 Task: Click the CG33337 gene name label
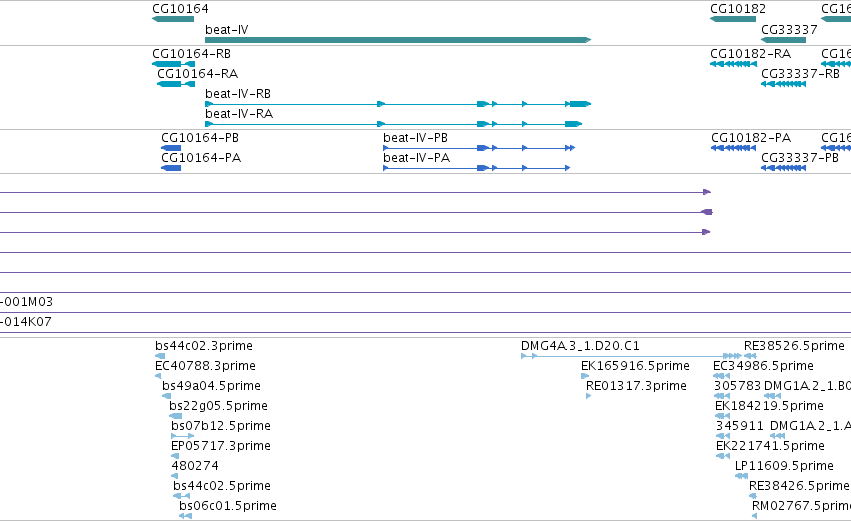click(789, 30)
